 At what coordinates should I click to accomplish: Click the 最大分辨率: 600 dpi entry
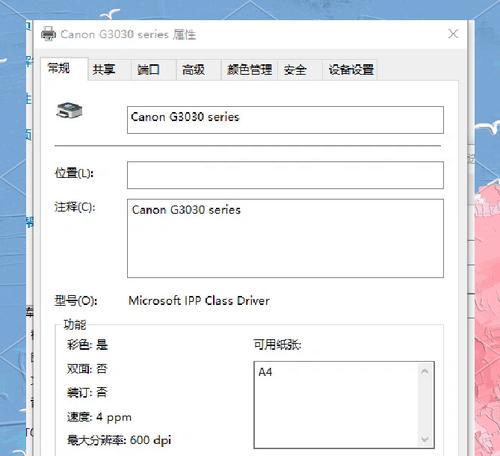coord(119,440)
